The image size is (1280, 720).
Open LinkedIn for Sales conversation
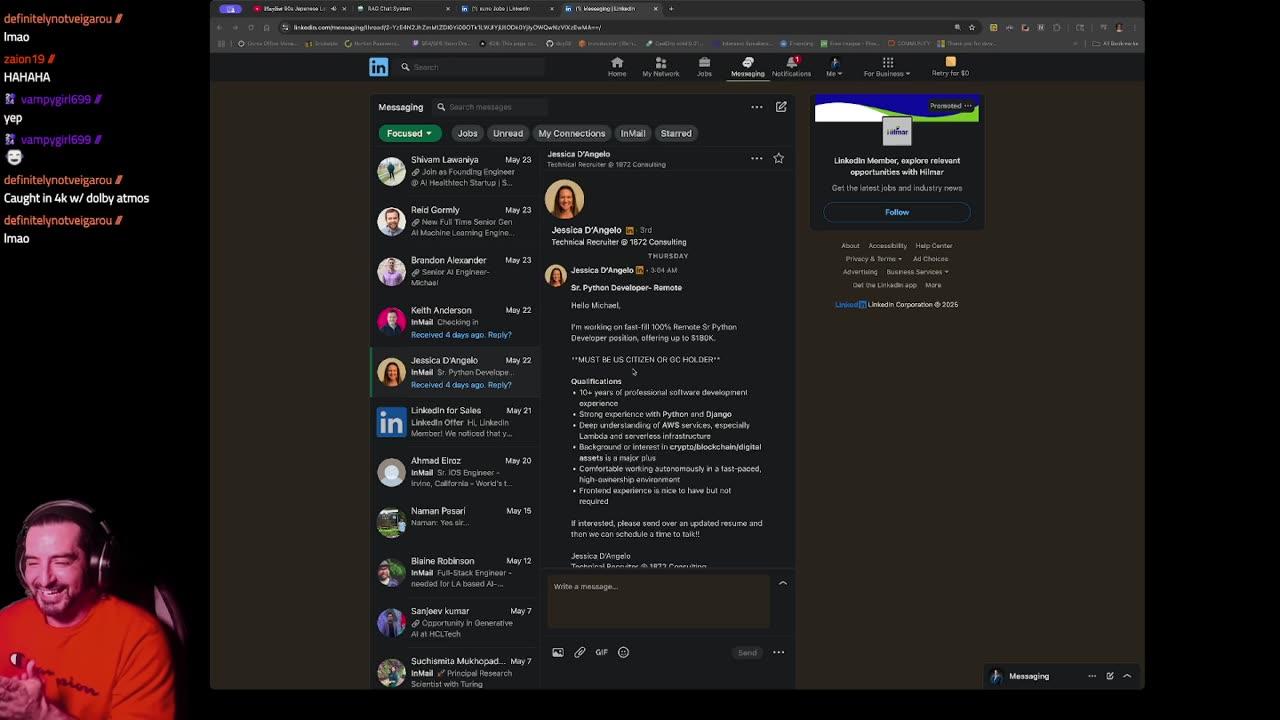455,421
